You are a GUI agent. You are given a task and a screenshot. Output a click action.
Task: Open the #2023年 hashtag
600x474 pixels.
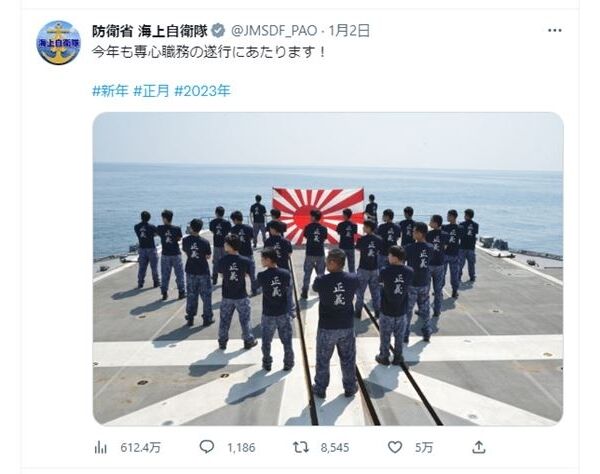tap(202, 91)
